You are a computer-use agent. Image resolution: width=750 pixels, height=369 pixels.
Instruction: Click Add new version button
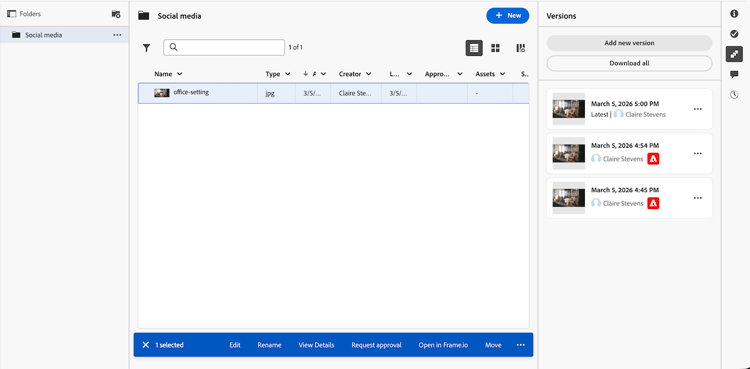coord(629,43)
